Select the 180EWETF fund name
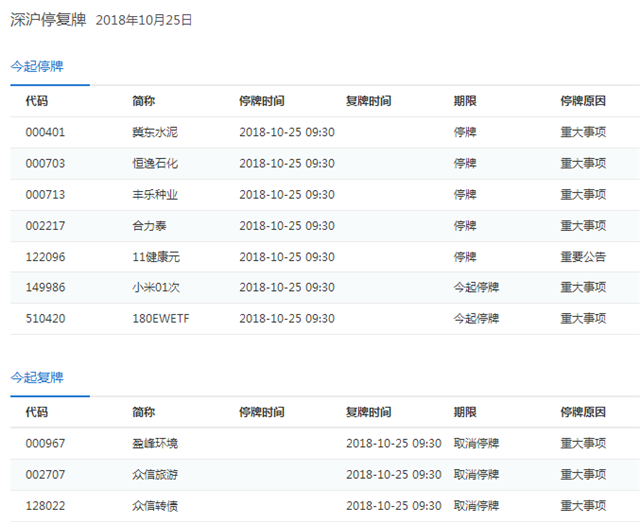This screenshot has height=524, width=640. [x=161, y=319]
